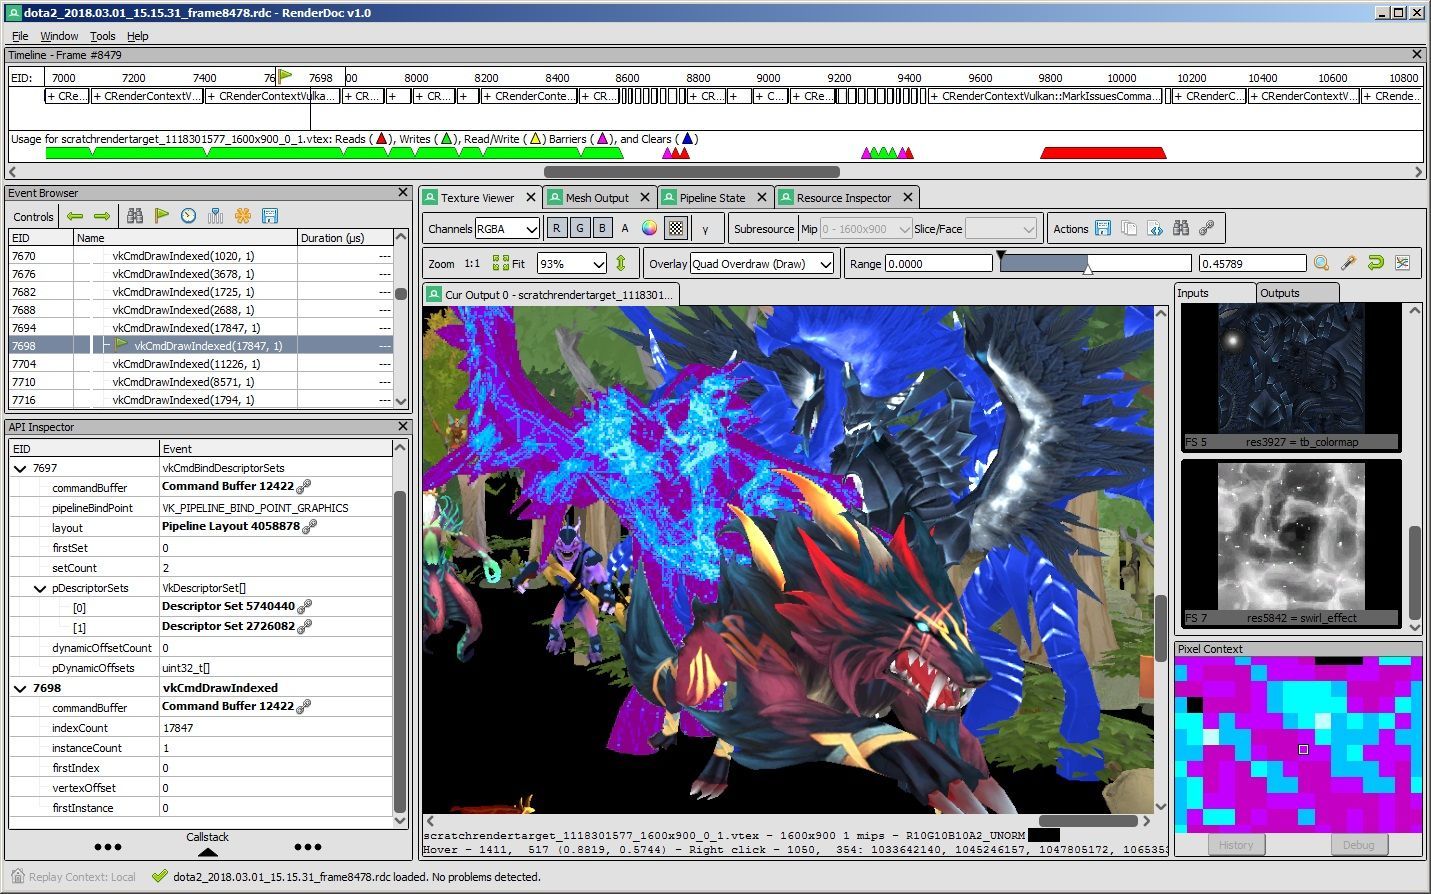Click the save disk icon next to Actions
The image size is (1431, 894).
pyautogui.click(x=1103, y=228)
